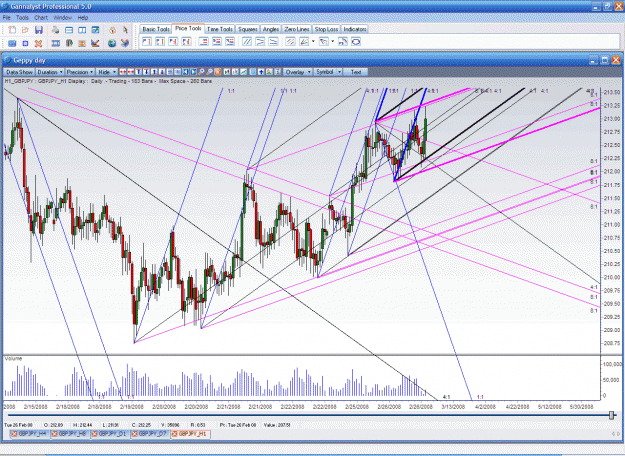The height and width of the screenshot is (456, 625).
Task: Open the File menu
Action: point(6,18)
